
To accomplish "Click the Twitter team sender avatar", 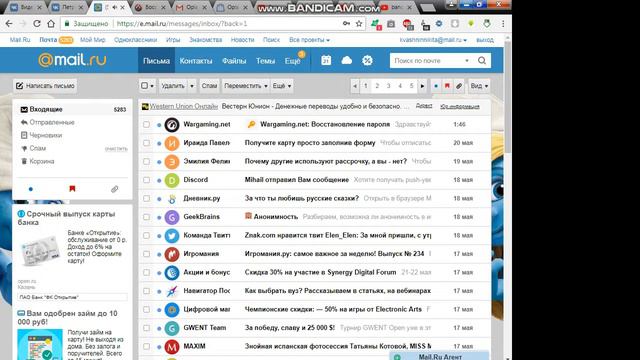I will [172, 236].
